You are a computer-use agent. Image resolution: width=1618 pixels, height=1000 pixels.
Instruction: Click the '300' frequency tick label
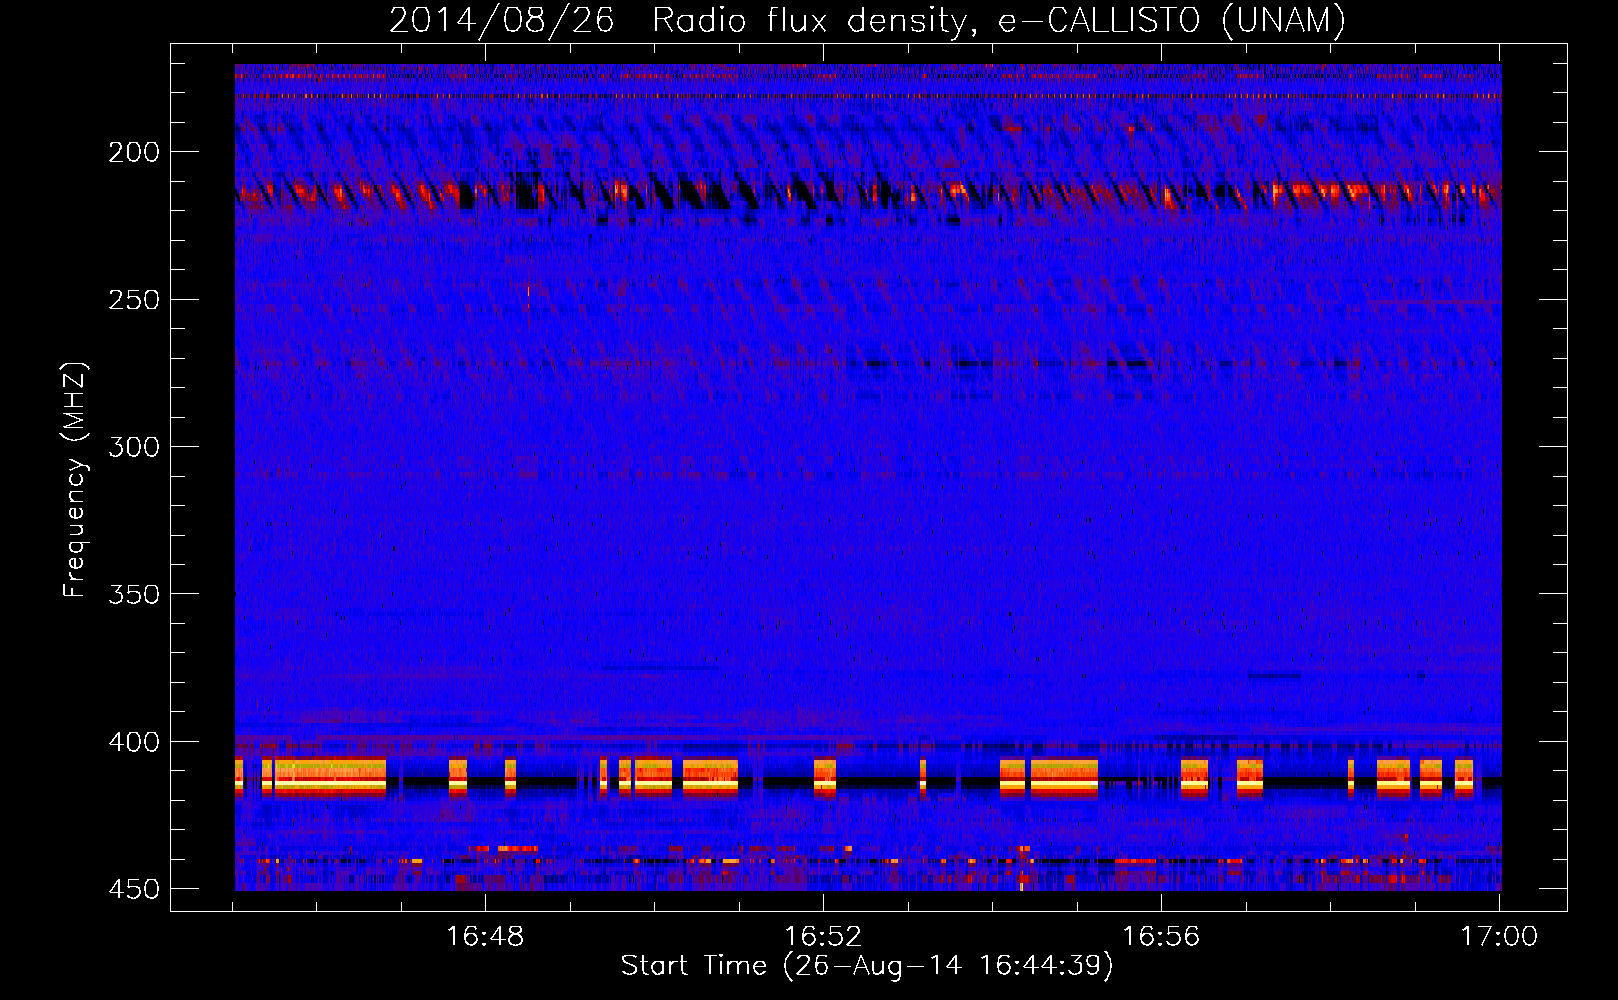point(134,446)
